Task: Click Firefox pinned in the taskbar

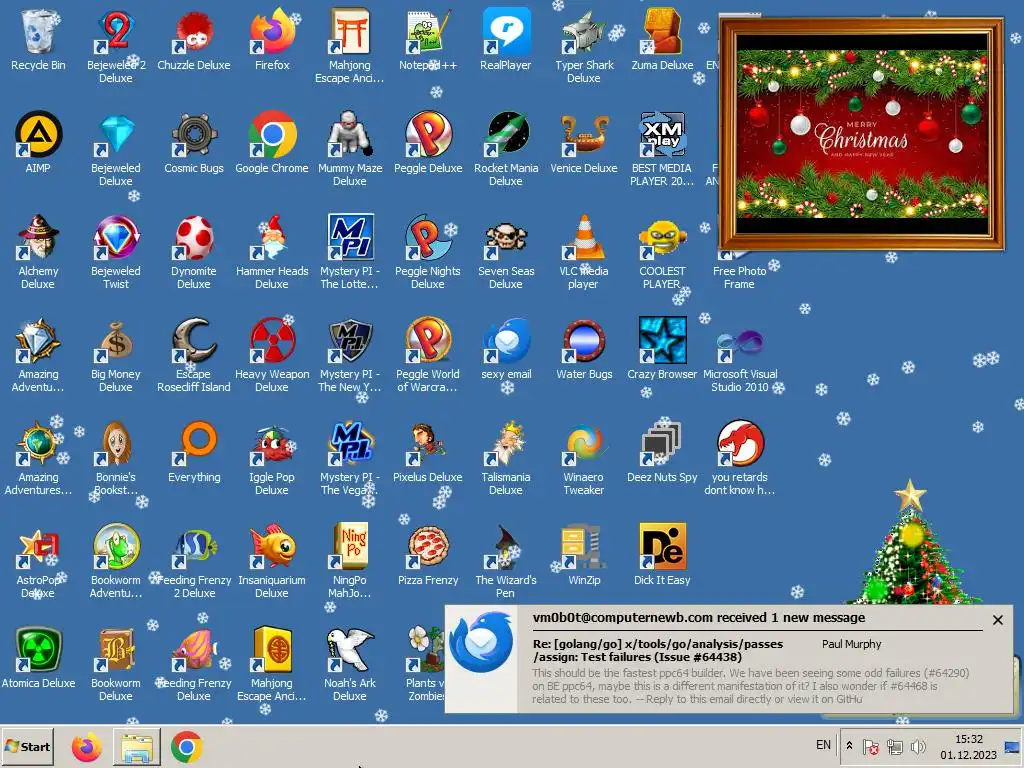Action: 87,747
